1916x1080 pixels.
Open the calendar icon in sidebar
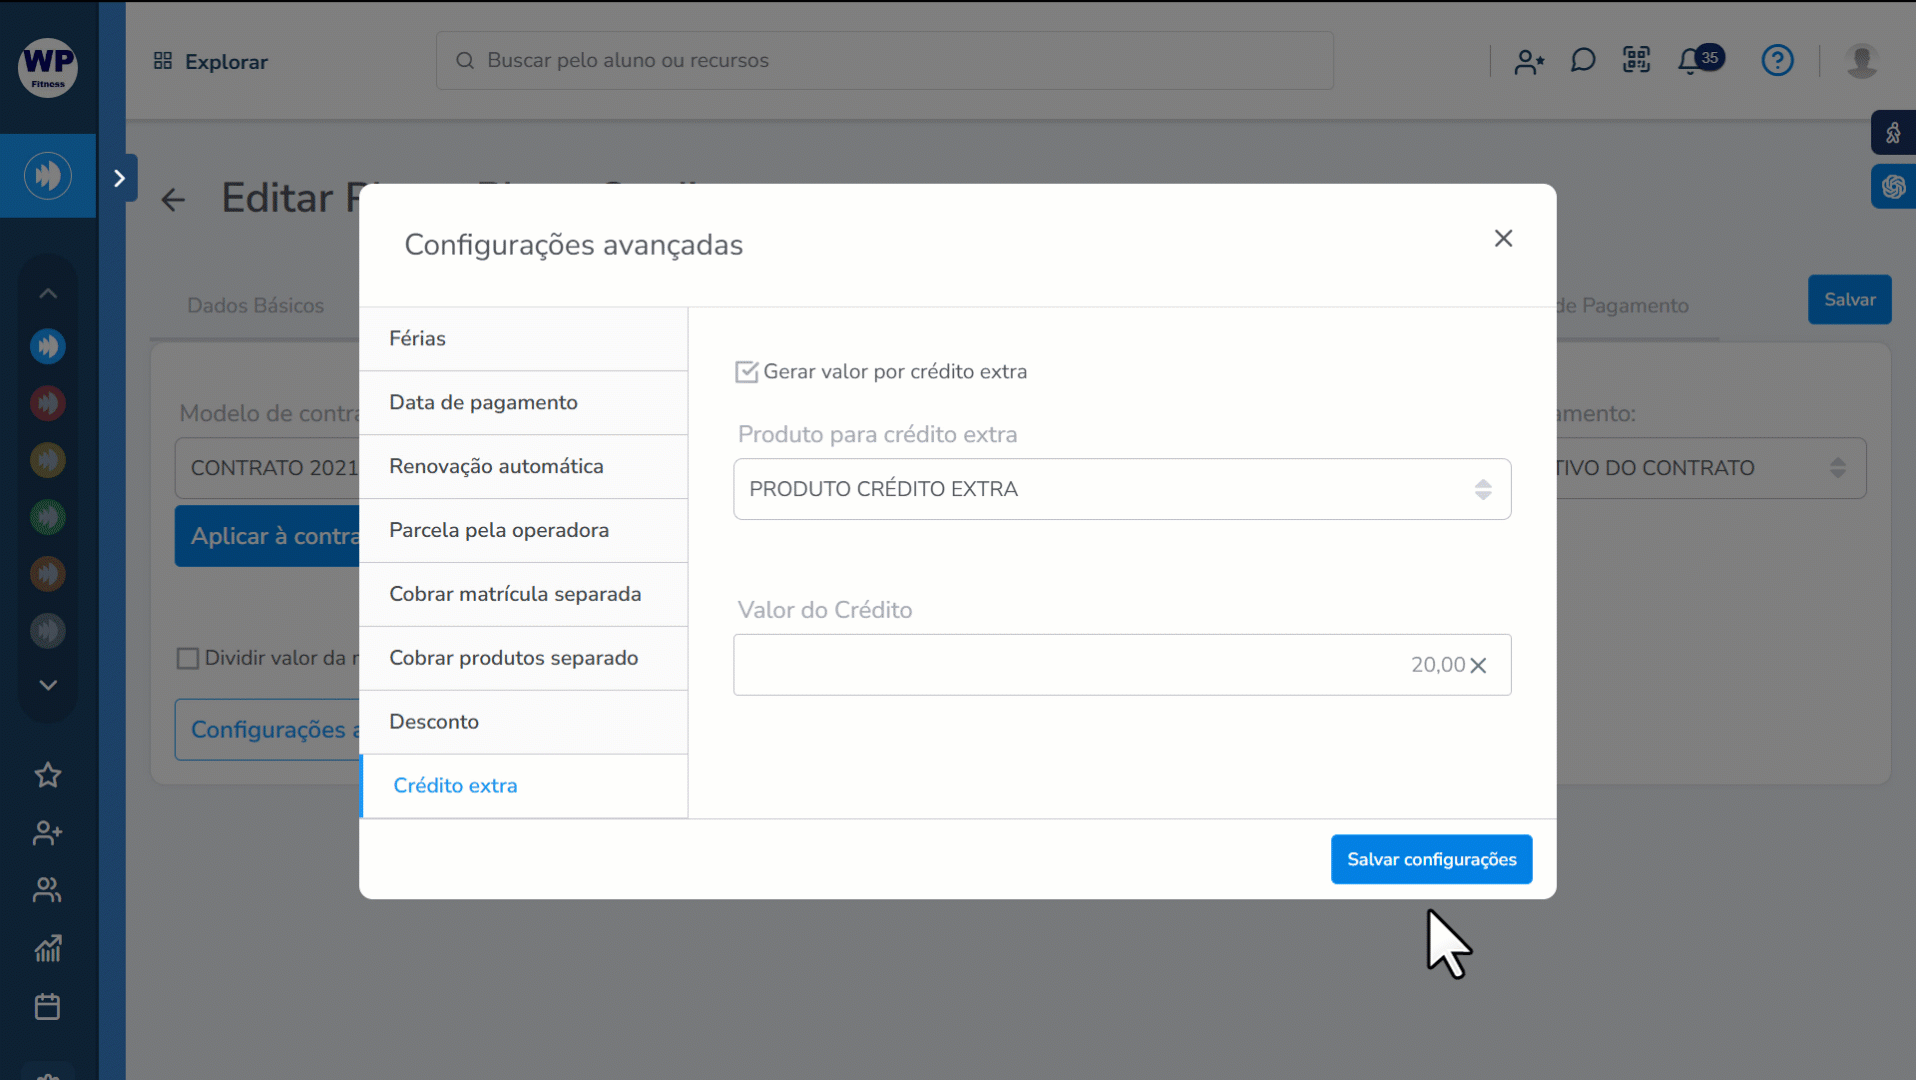click(47, 1006)
